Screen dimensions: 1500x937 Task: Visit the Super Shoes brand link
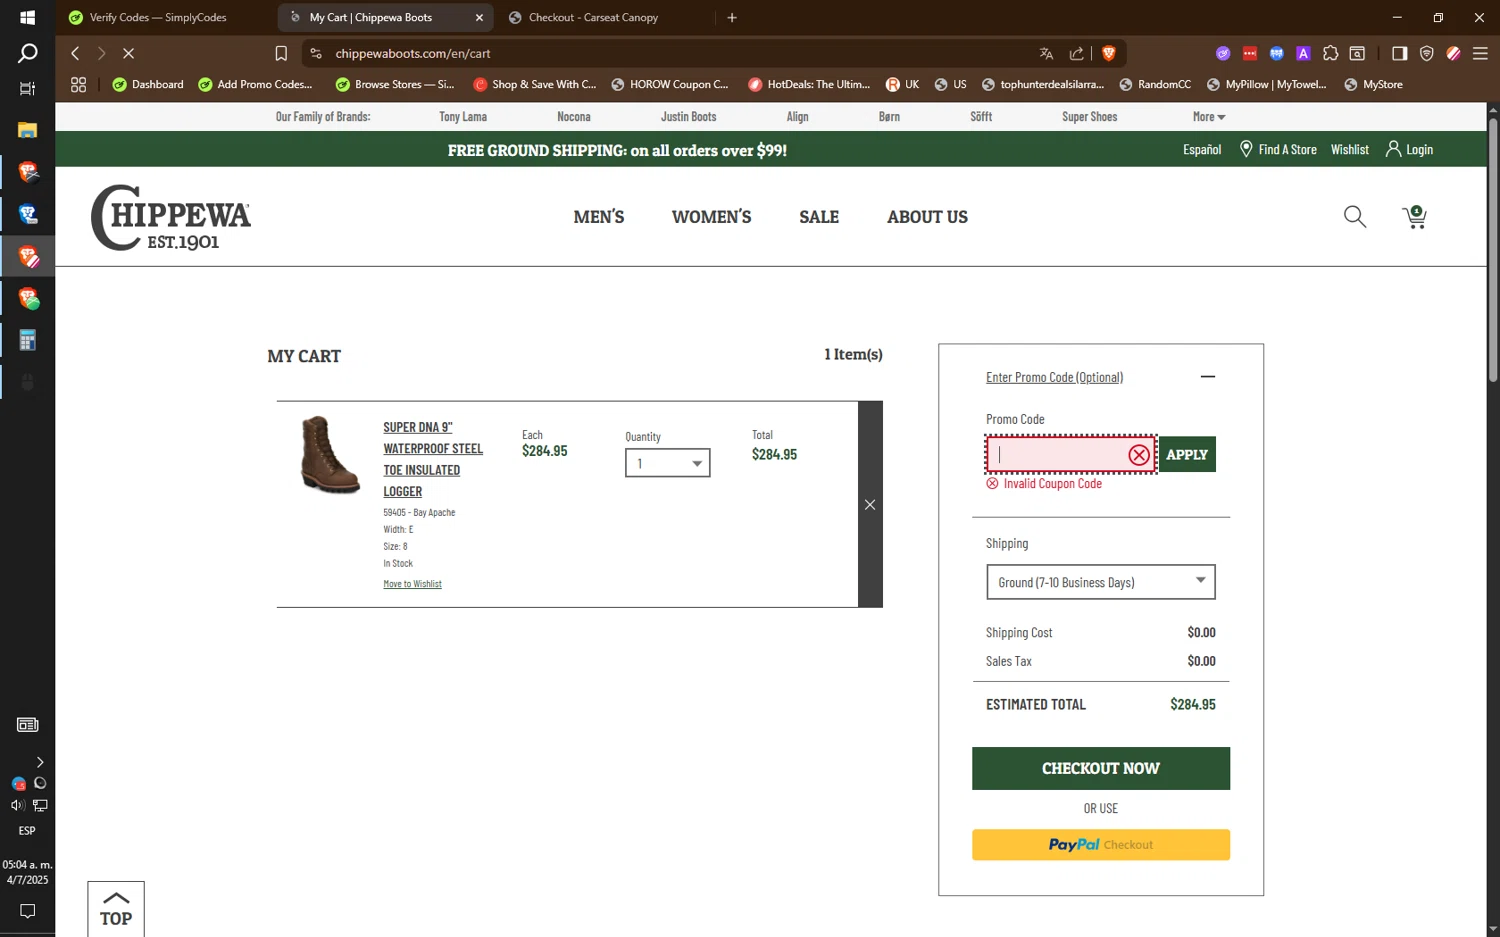pos(1089,117)
